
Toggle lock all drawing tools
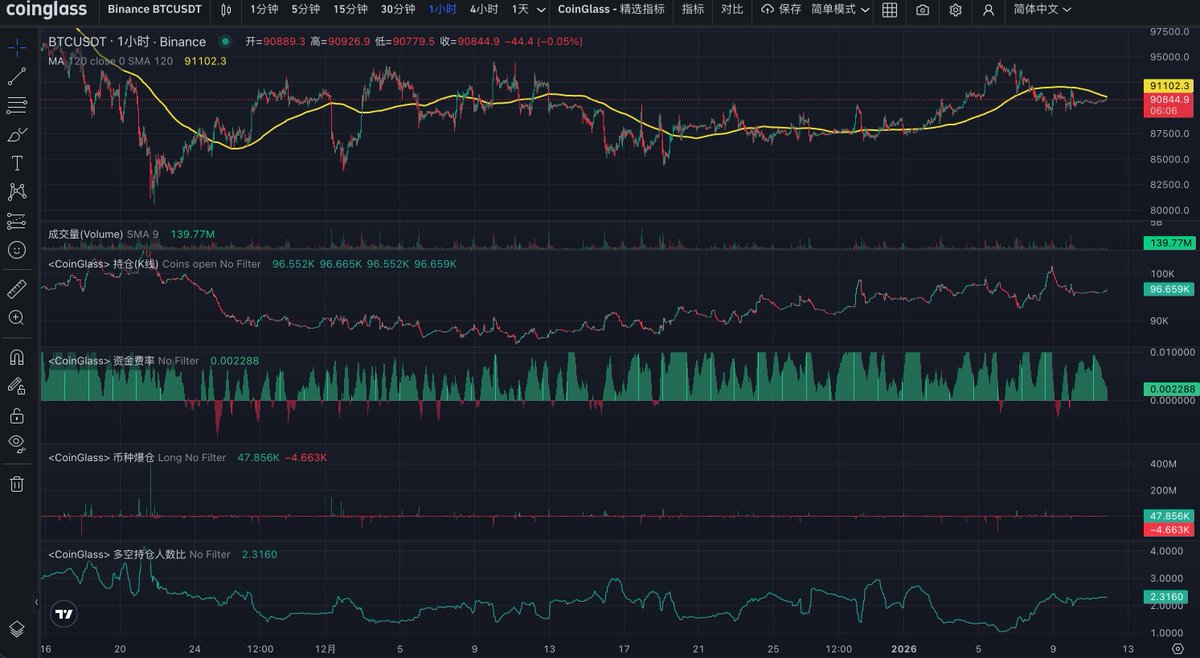pyautogui.click(x=17, y=414)
